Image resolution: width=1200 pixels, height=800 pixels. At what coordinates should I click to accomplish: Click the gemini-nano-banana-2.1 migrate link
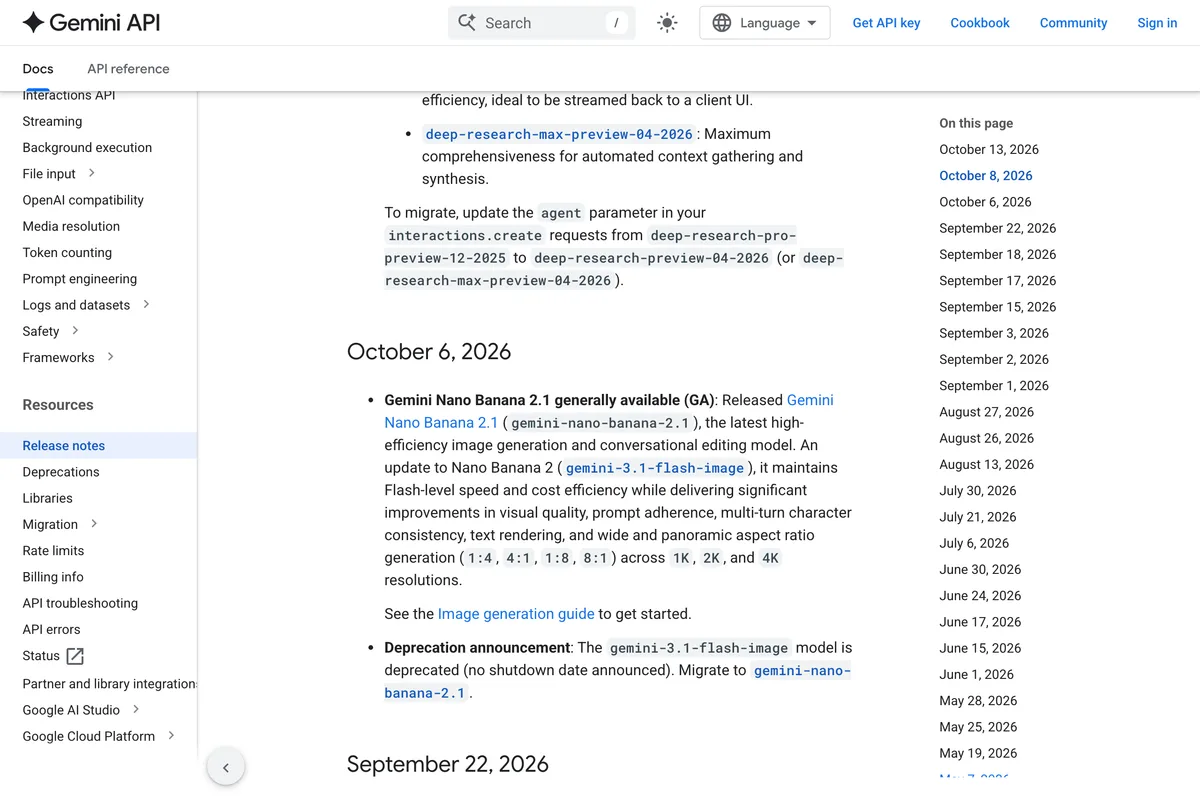point(617,681)
